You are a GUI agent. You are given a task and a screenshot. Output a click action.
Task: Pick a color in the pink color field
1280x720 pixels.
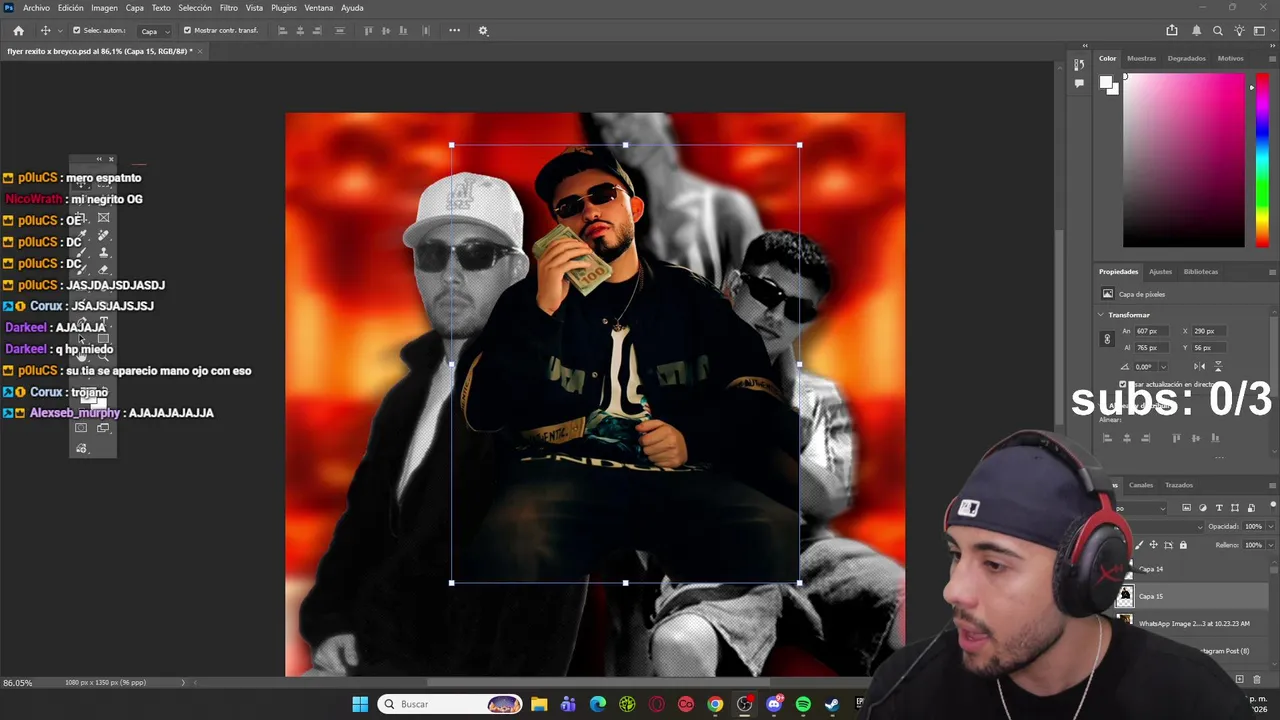(x=1183, y=161)
